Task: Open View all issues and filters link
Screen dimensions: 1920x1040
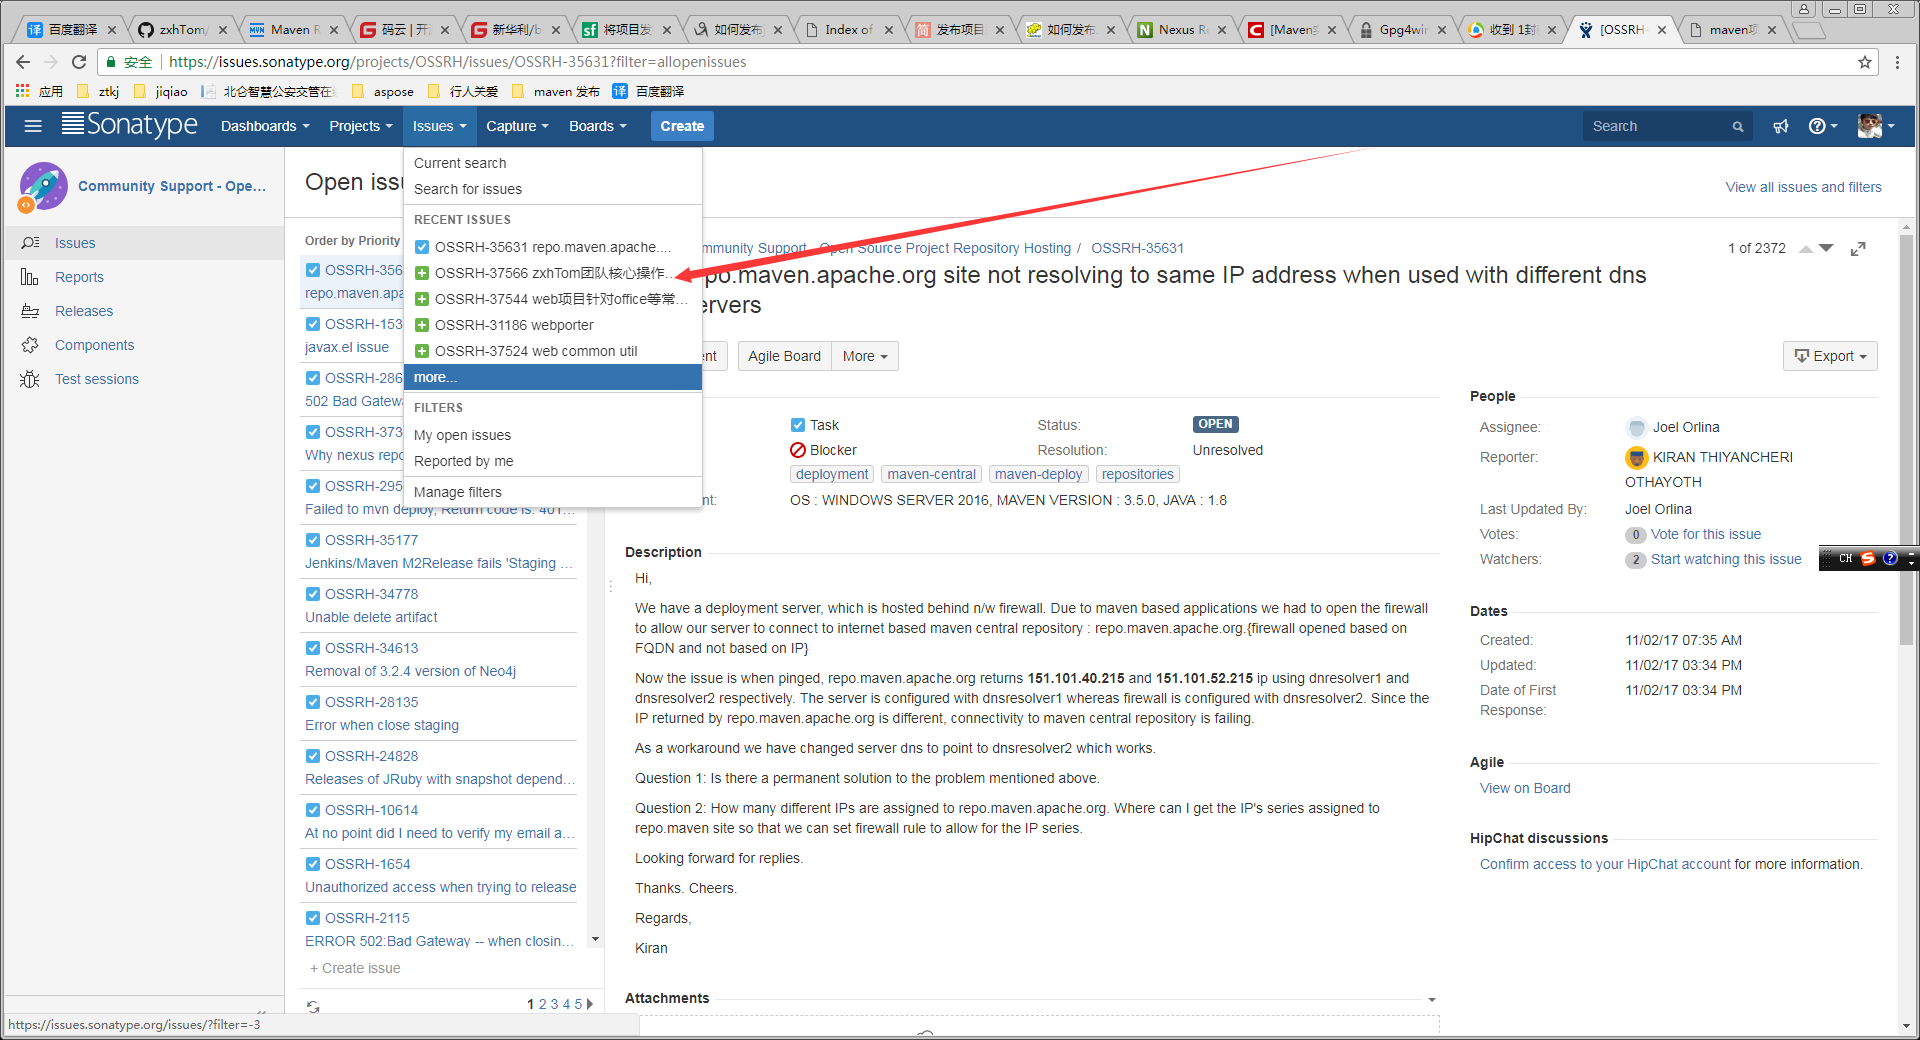Action: tap(1803, 187)
